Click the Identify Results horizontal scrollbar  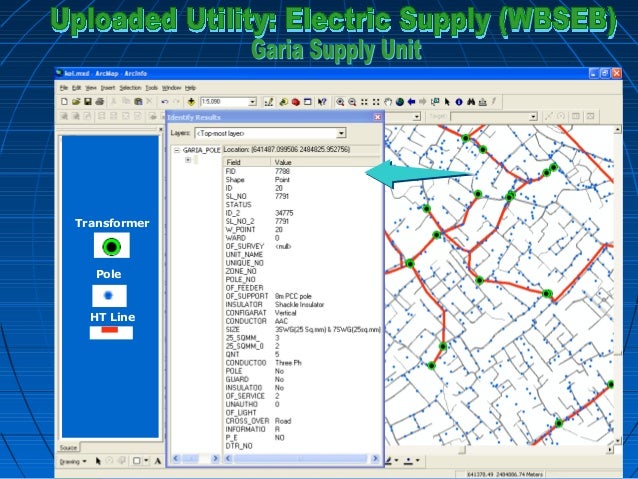pyautogui.click(x=301, y=459)
